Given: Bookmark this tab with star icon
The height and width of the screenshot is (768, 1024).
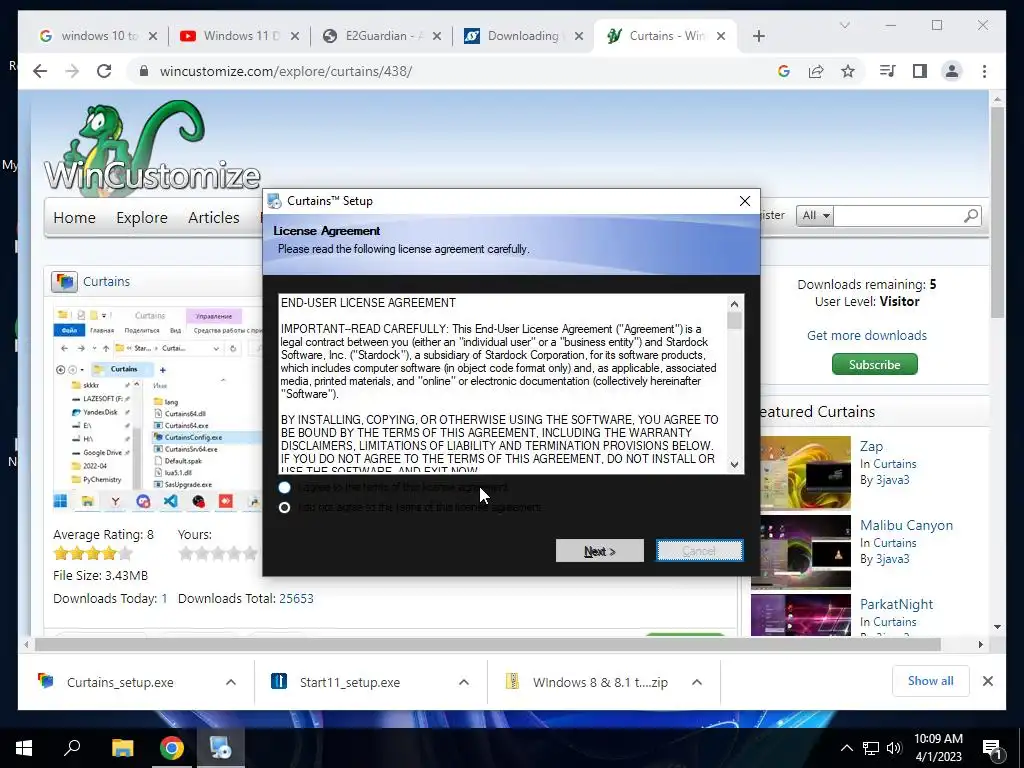Looking at the screenshot, I should 848,71.
